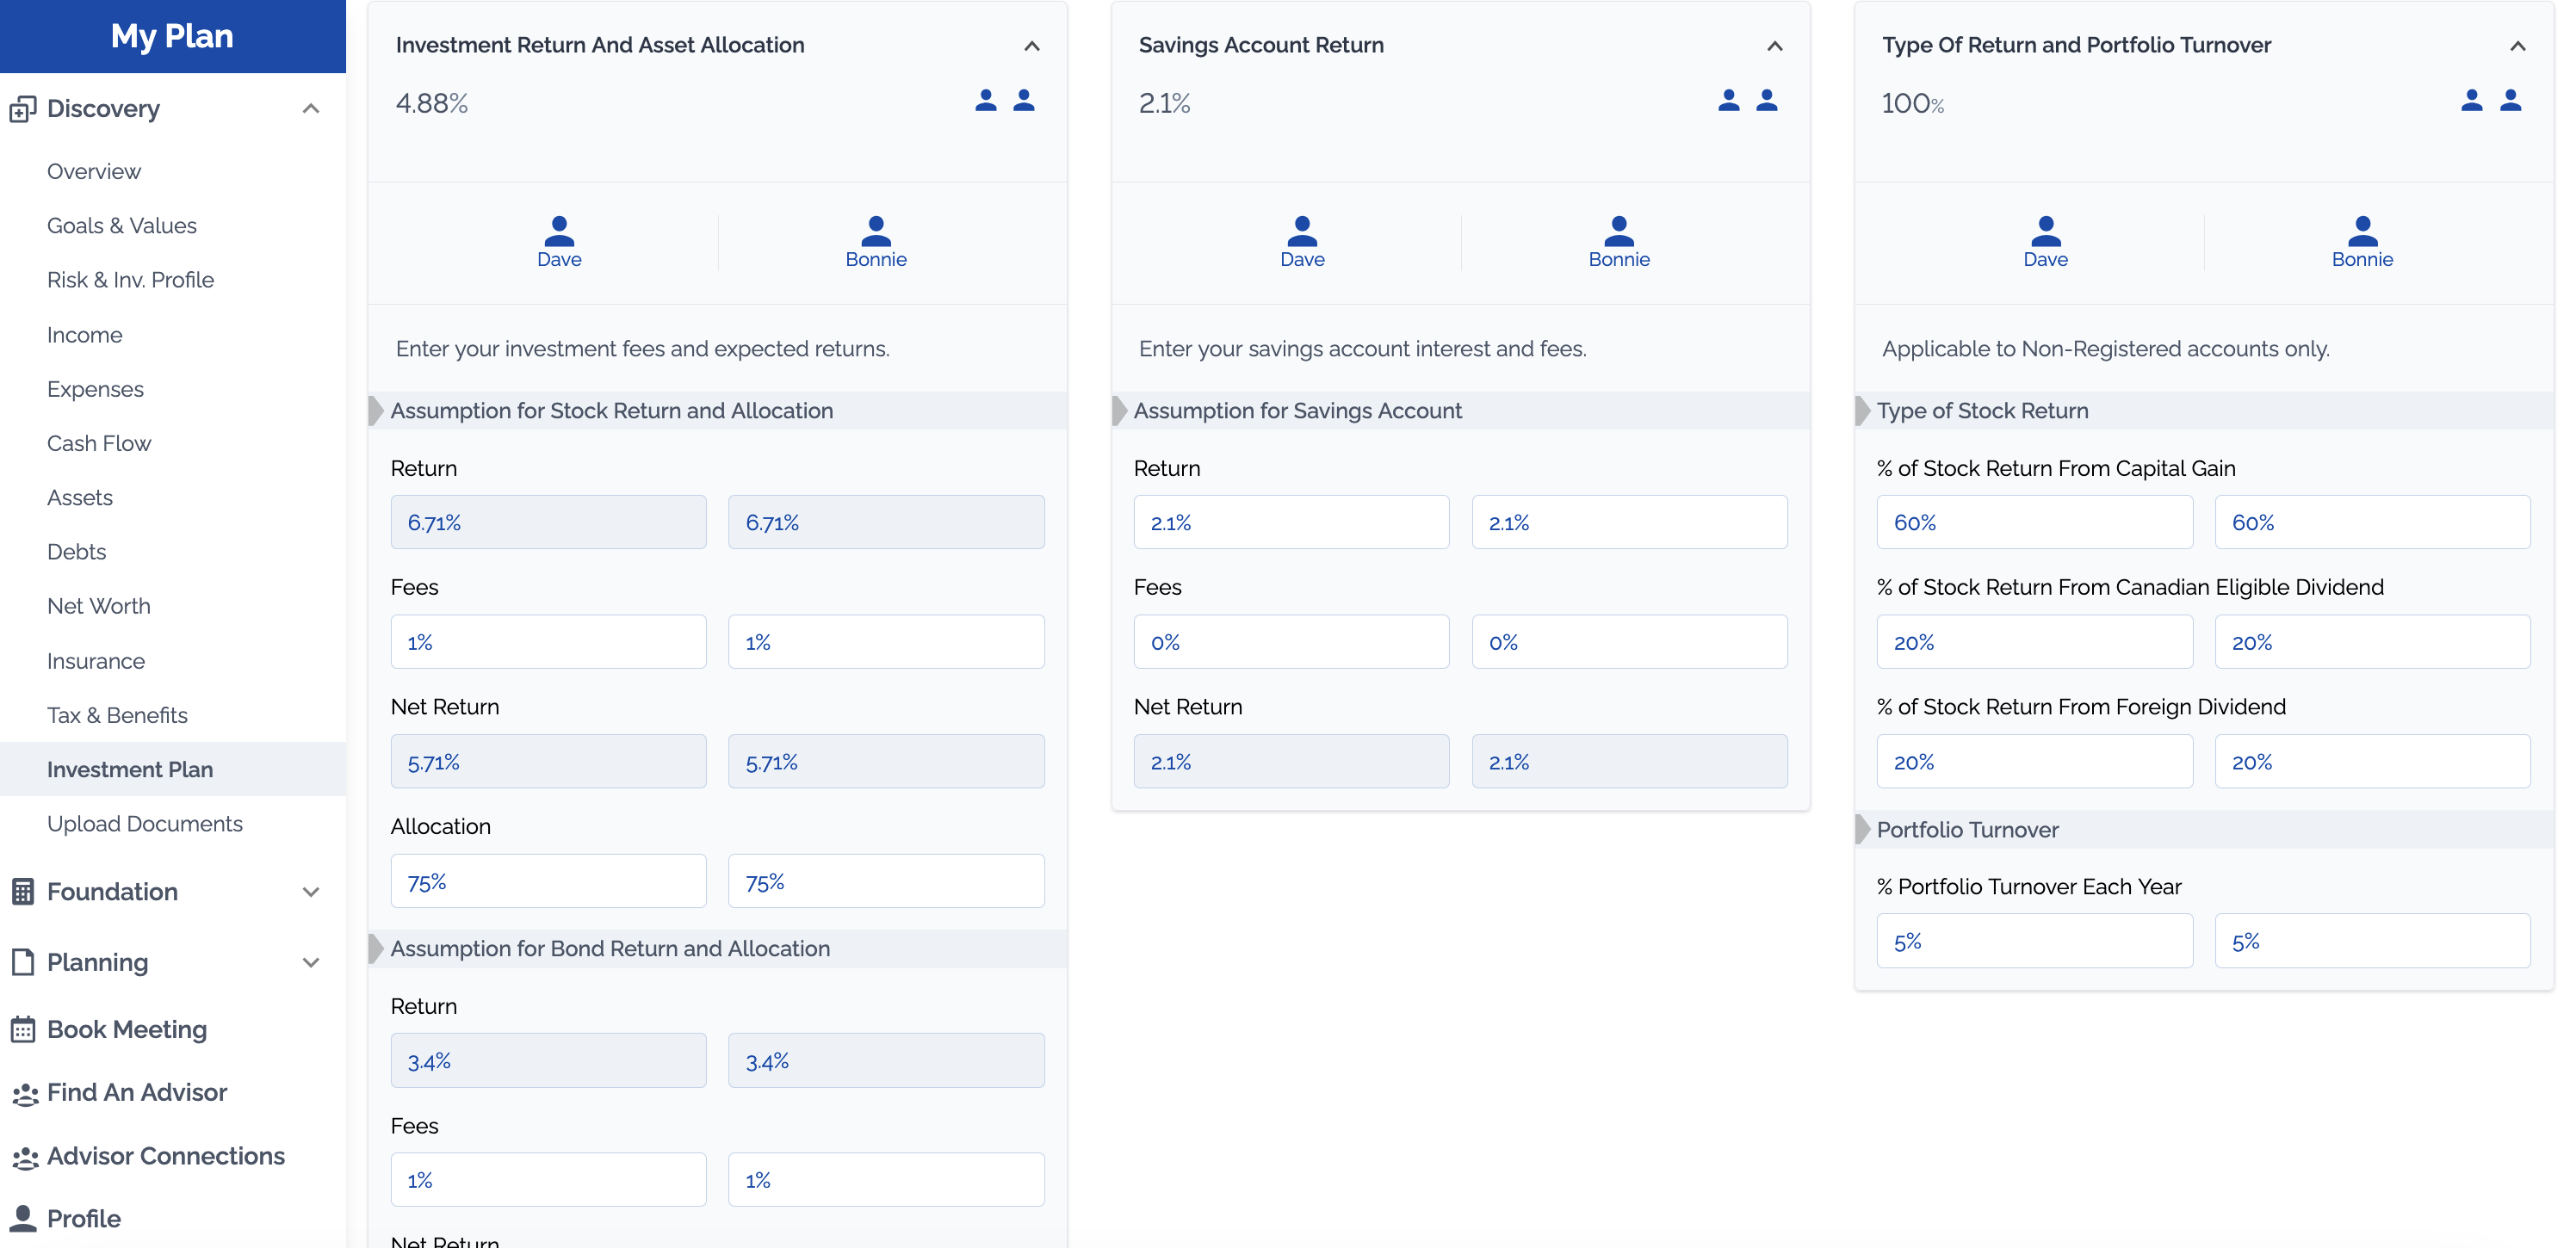
Task: Click Bonnie's Portfolio Turnover Each Year field
Action: coord(2372,941)
